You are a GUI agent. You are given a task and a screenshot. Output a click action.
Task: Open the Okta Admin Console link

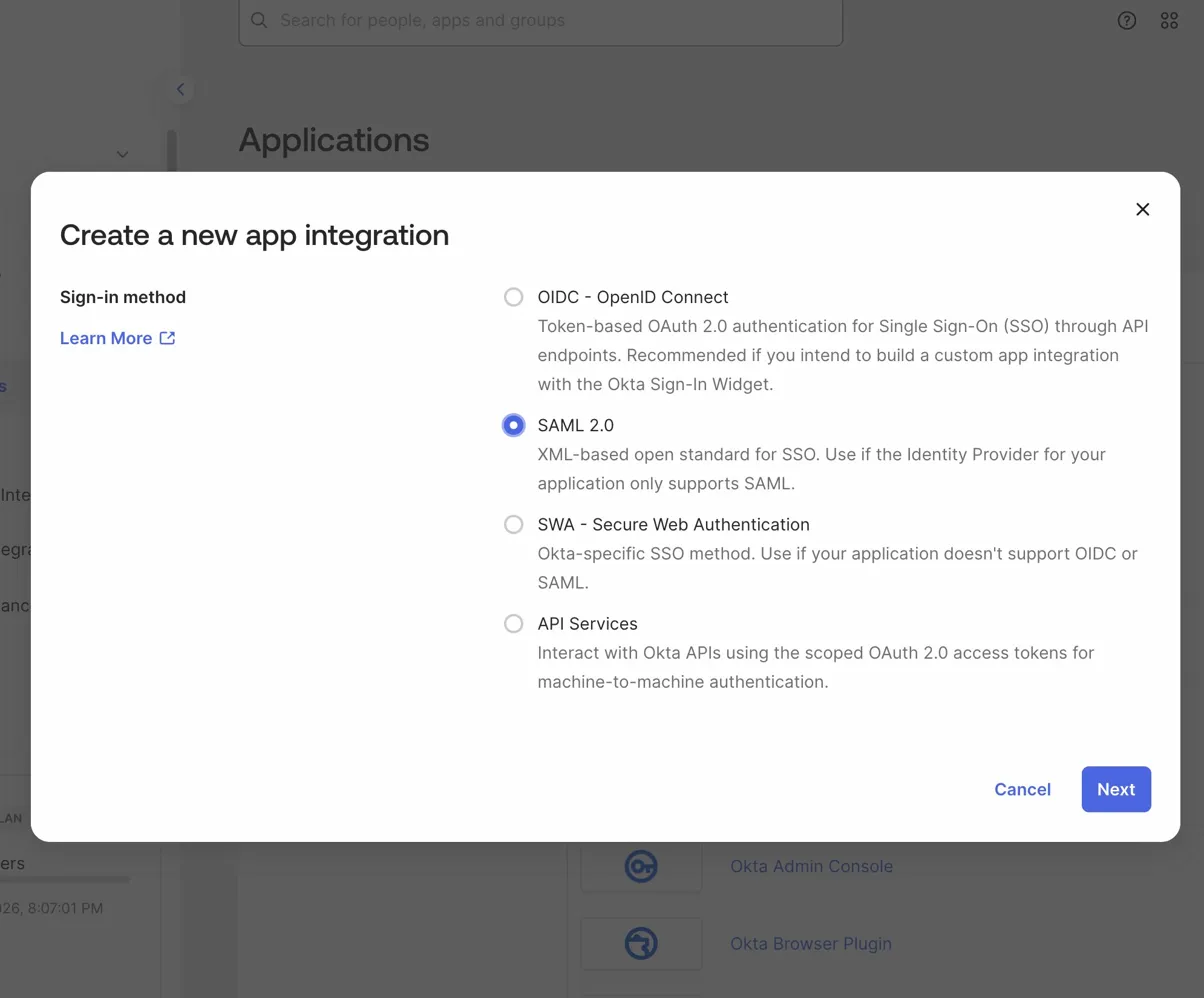click(x=811, y=866)
